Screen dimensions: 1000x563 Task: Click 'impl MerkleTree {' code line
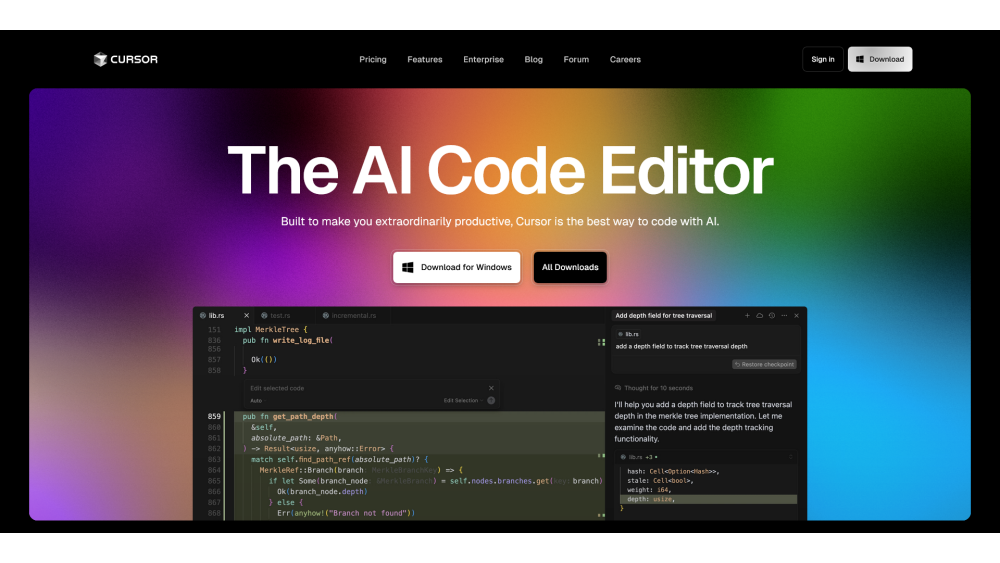(x=270, y=330)
